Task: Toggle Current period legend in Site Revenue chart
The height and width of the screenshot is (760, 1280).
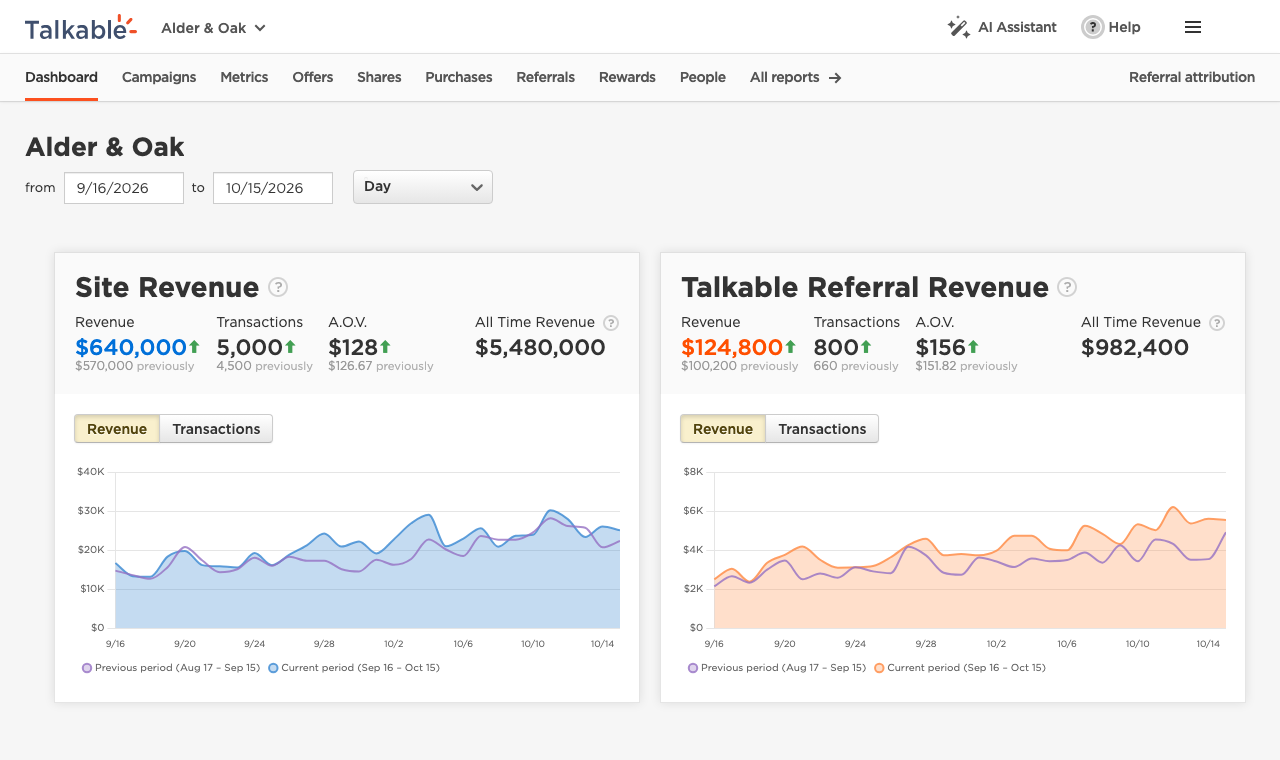Action: coord(354,668)
